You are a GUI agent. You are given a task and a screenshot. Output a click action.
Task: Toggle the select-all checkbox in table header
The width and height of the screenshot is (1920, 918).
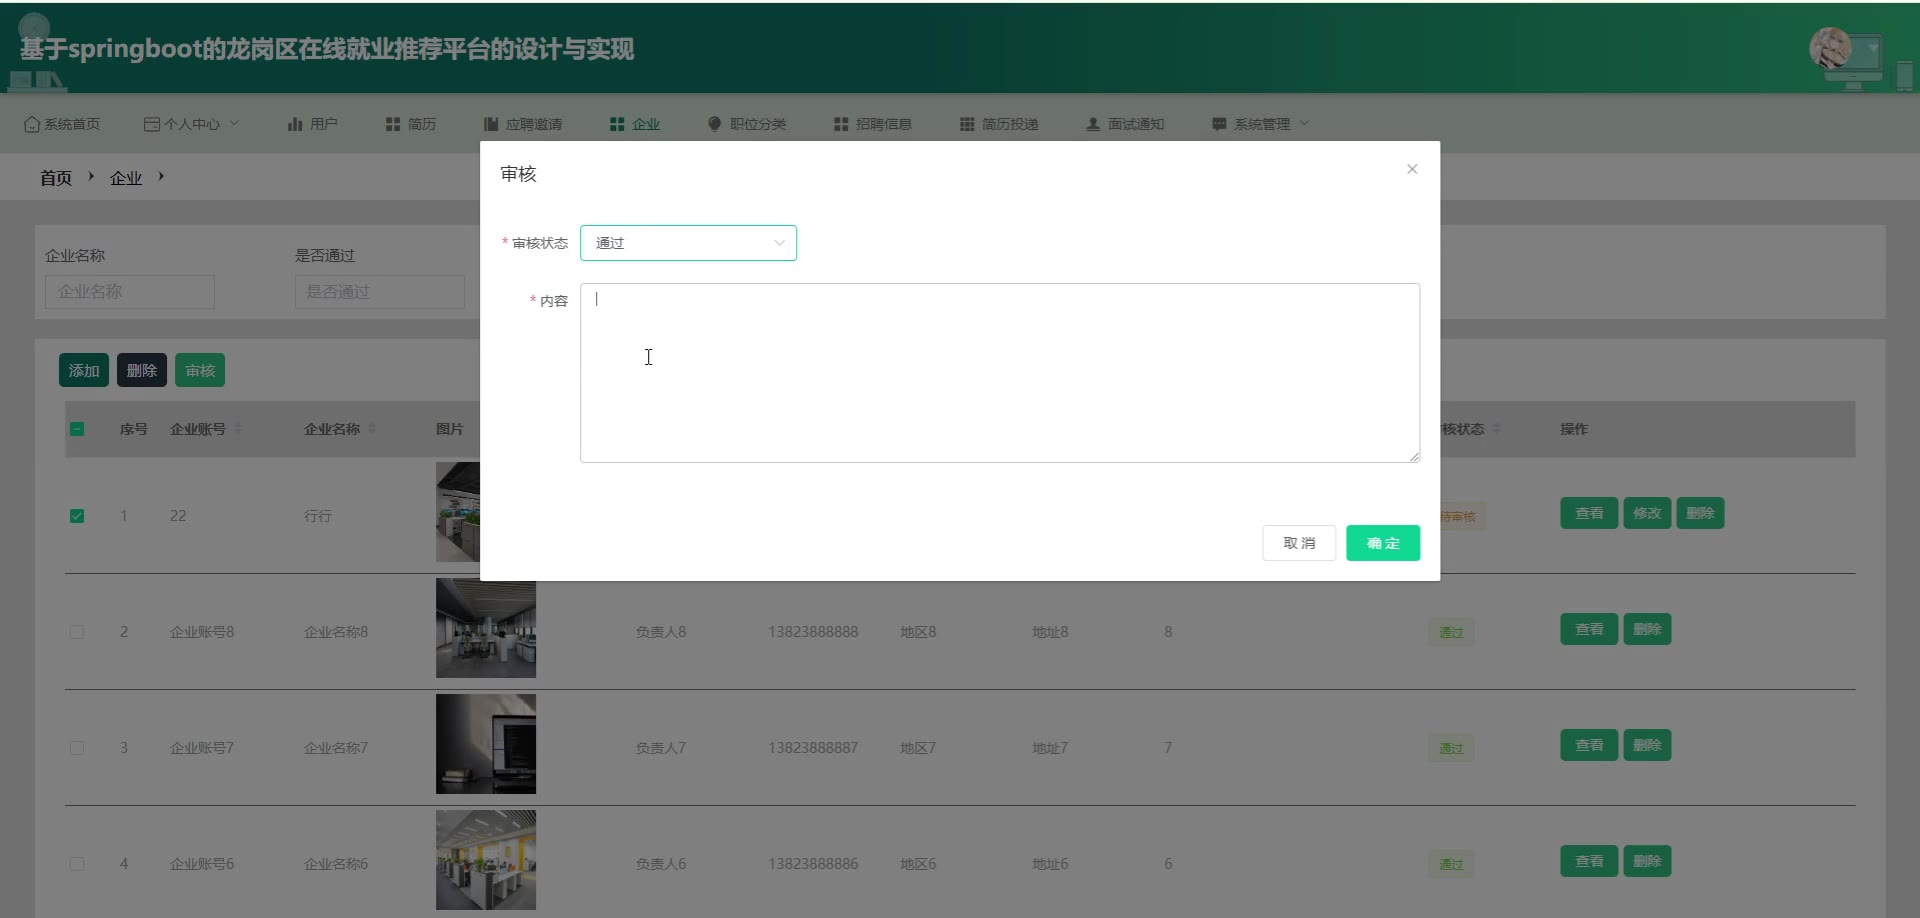click(x=77, y=429)
